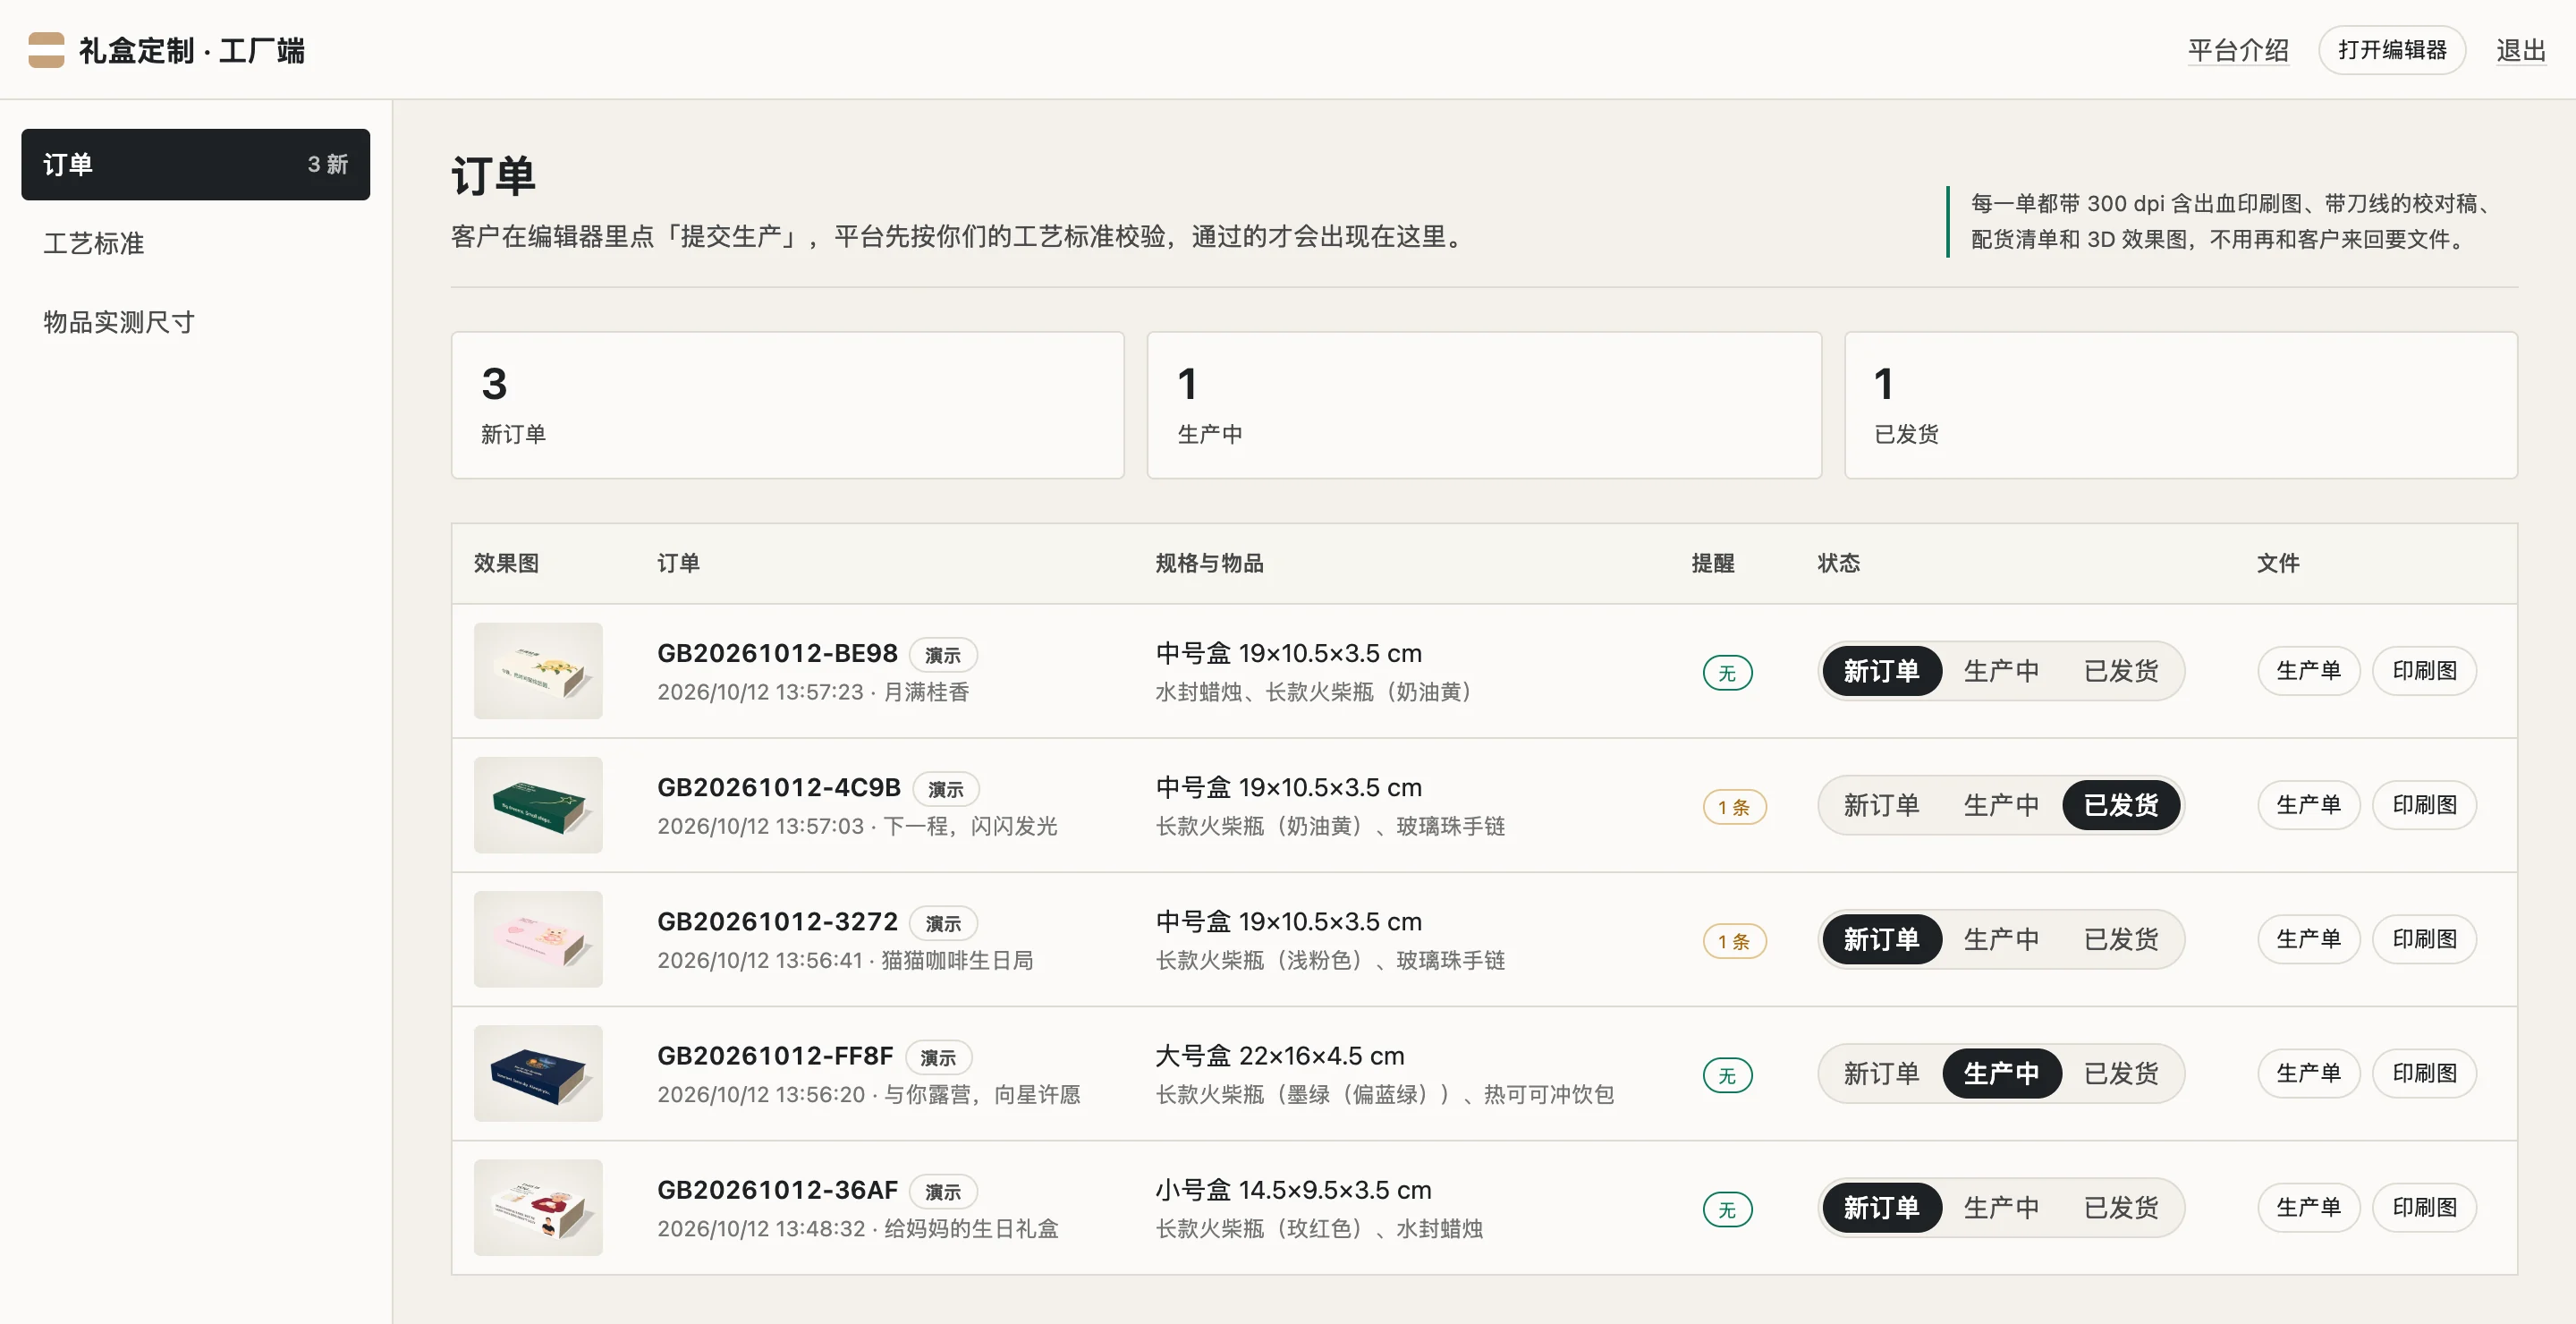Screen dimensions: 2576x1324
Task: Click the 无 reminder badge for GB20261012-36AF
Action: click(x=1727, y=1209)
